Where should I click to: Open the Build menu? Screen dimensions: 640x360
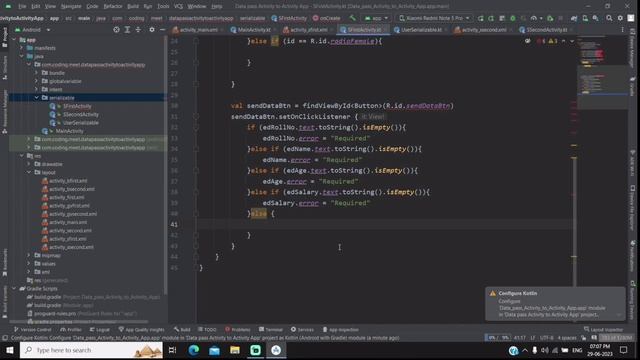point(133,7)
